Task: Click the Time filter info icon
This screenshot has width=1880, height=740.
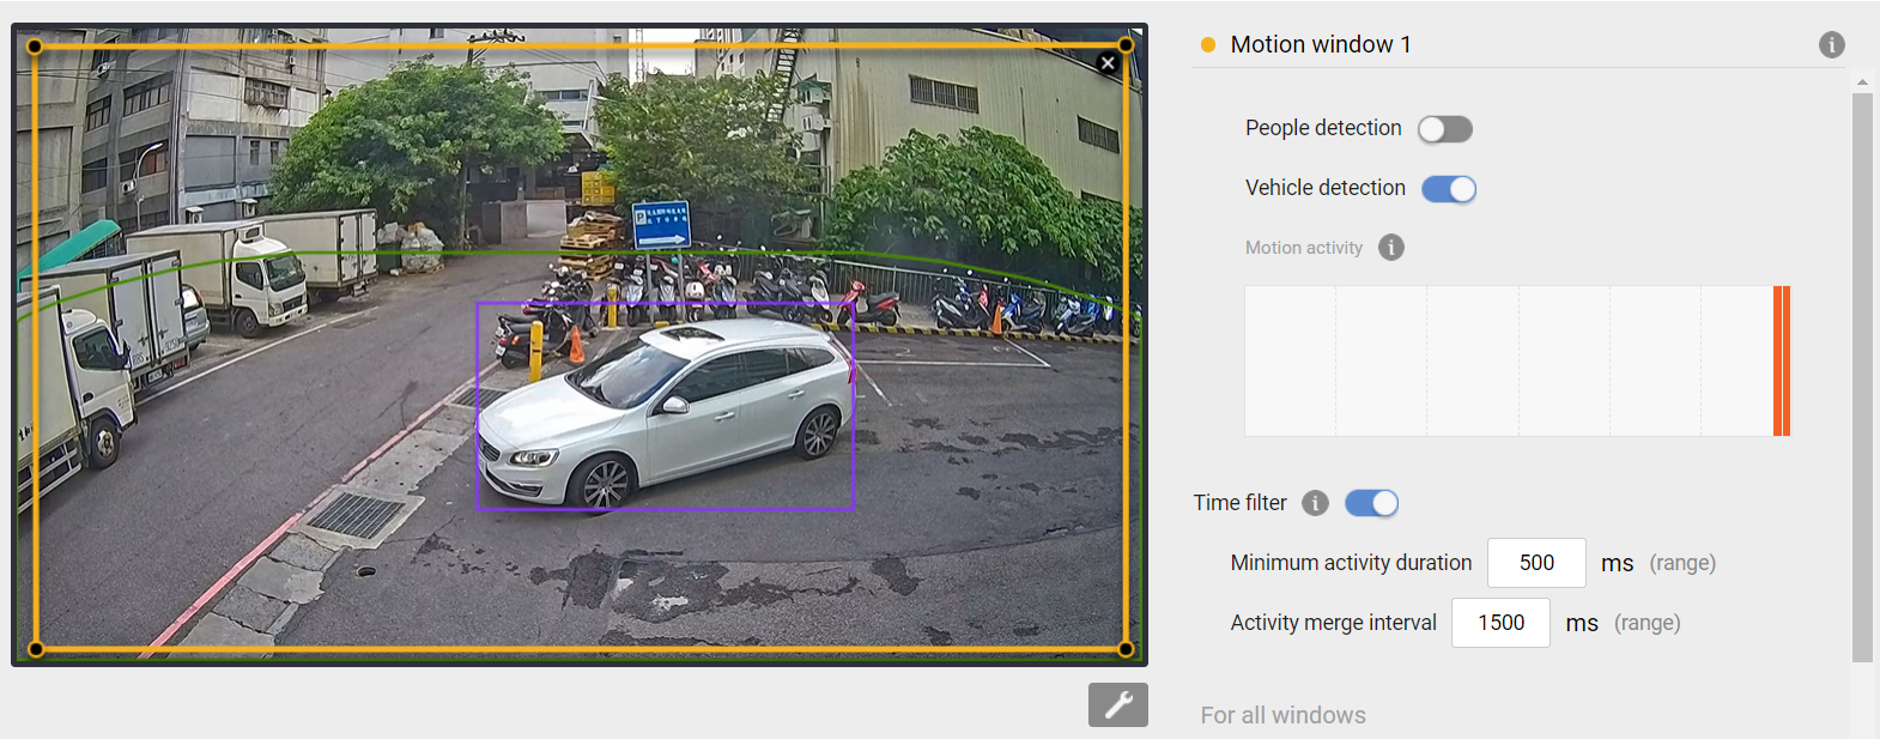Action: [1315, 503]
